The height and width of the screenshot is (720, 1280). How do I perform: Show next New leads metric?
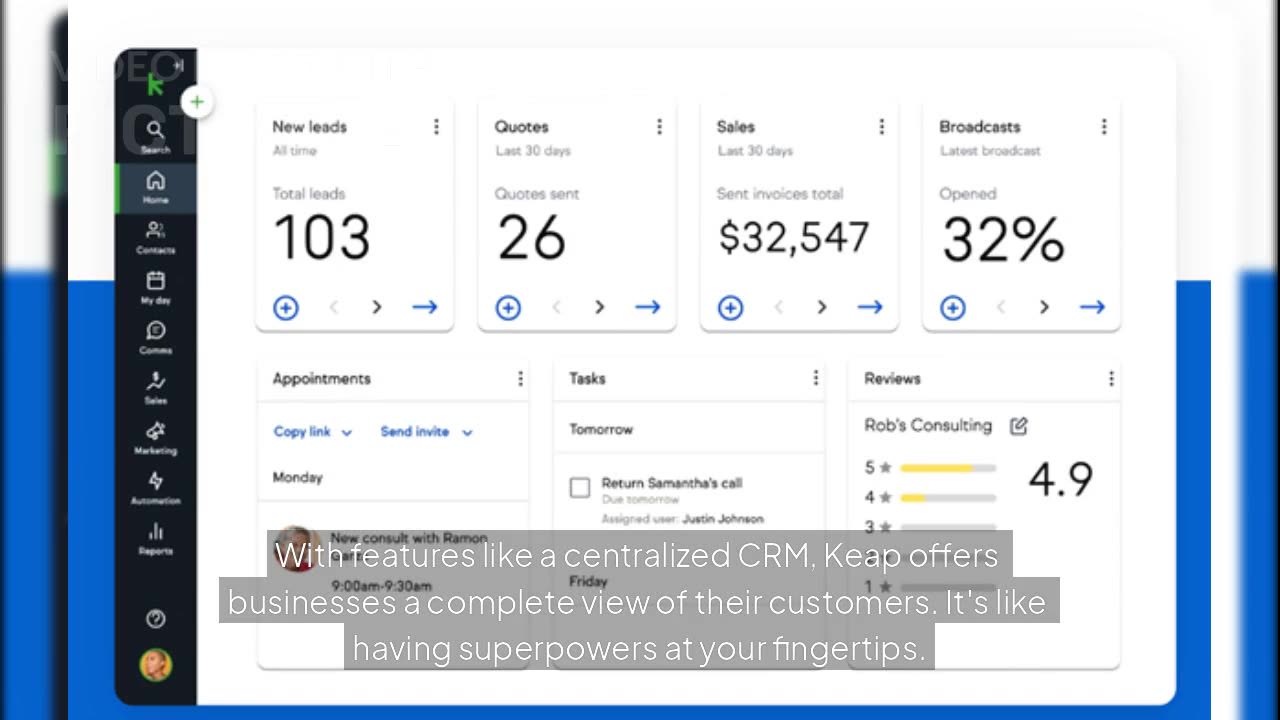tap(377, 307)
